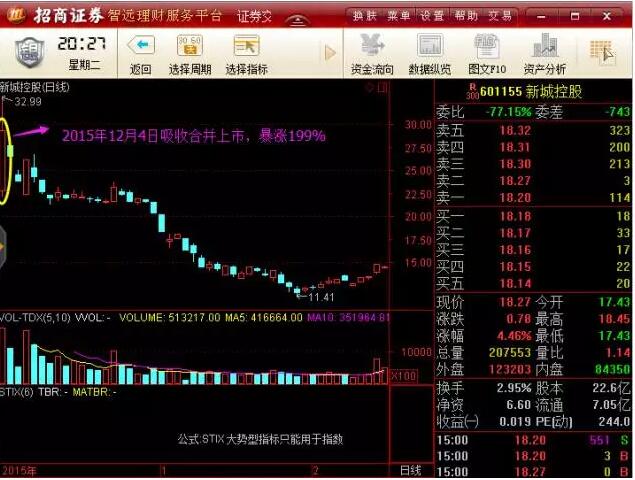635x480 pixels.
Task: Click the 卖二 price 18.27
Action: 515,181
